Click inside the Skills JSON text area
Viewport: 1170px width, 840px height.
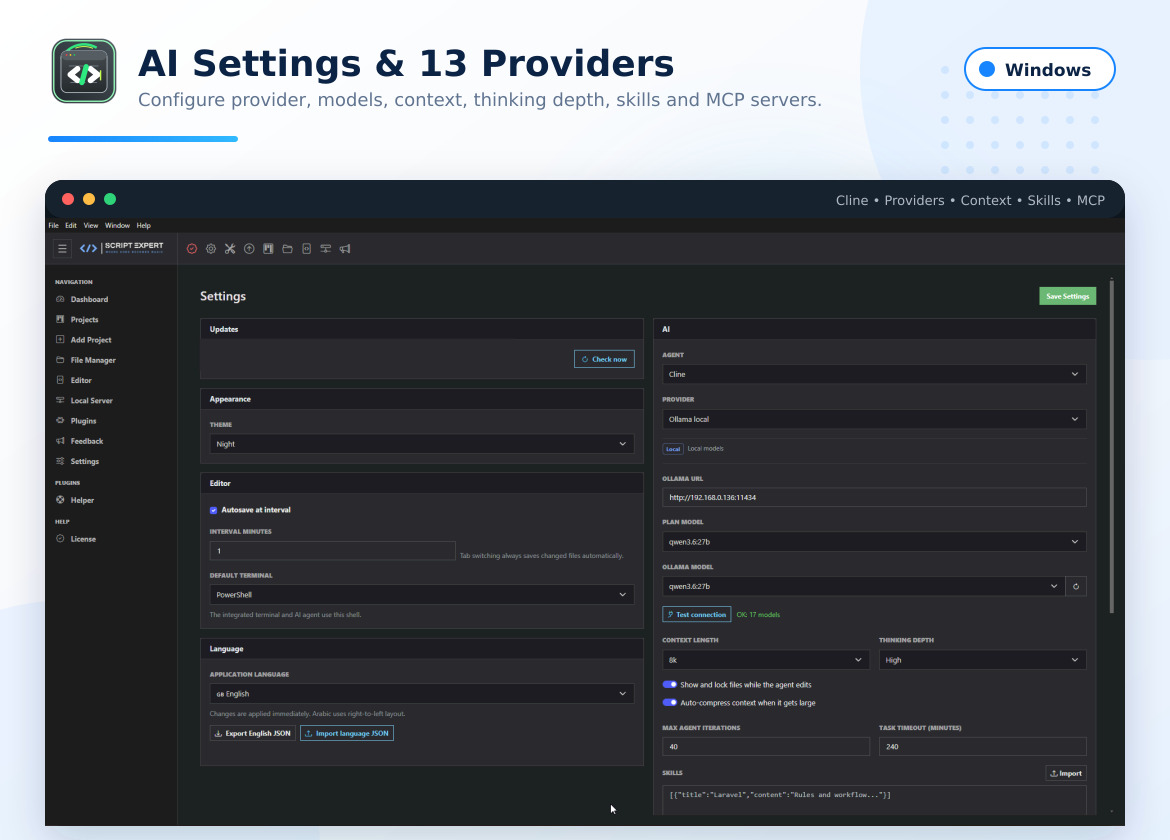pos(874,800)
